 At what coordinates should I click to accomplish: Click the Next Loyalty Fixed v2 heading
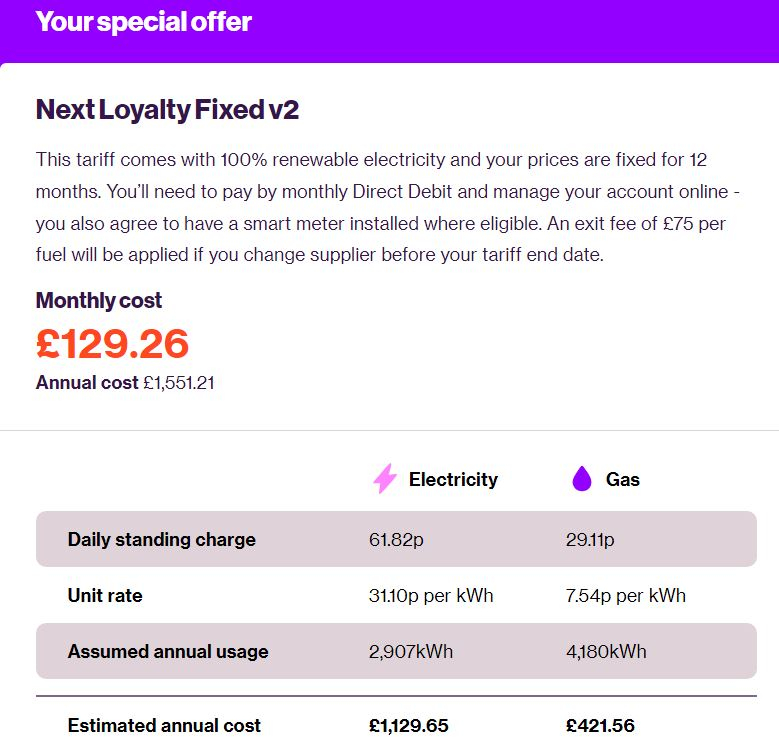click(x=167, y=110)
